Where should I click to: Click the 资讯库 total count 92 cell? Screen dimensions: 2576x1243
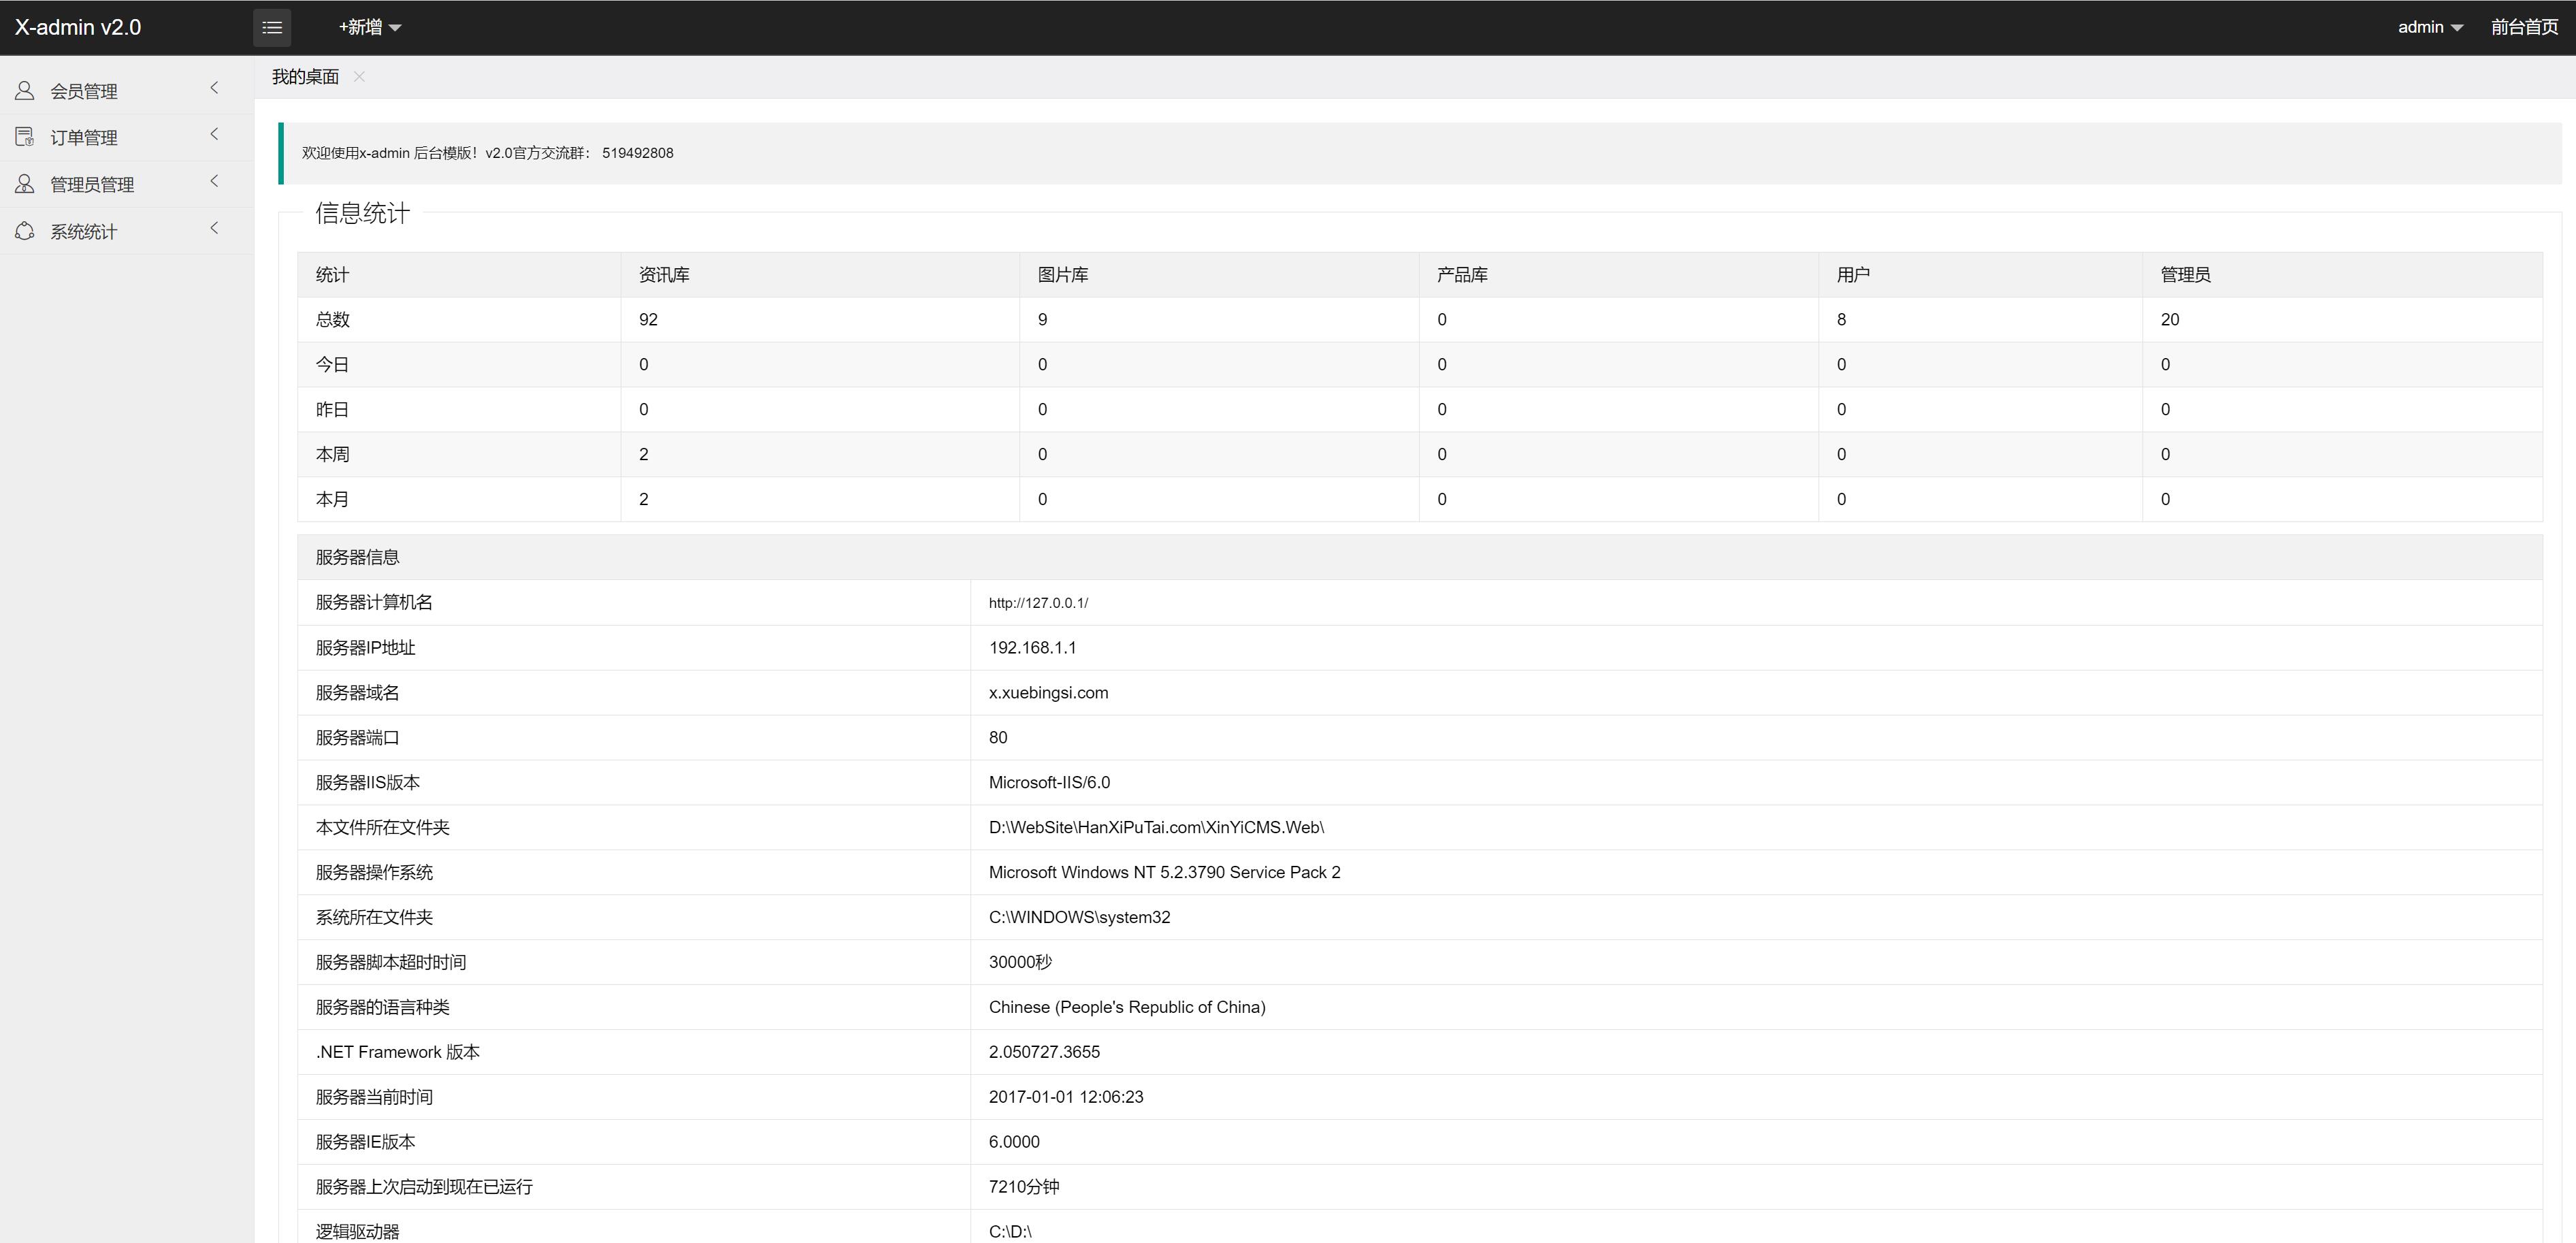[x=648, y=319]
